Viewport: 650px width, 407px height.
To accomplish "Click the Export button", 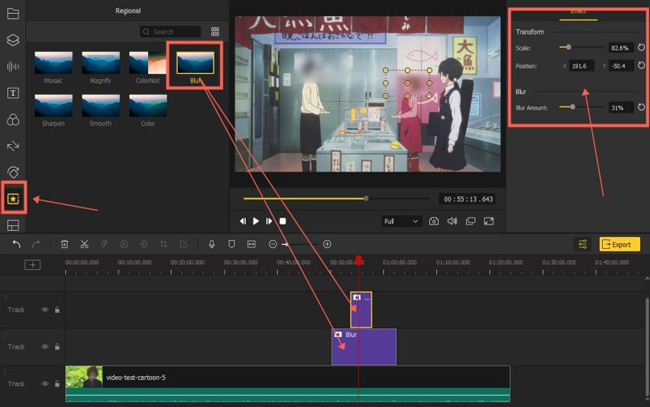I will click(x=619, y=245).
